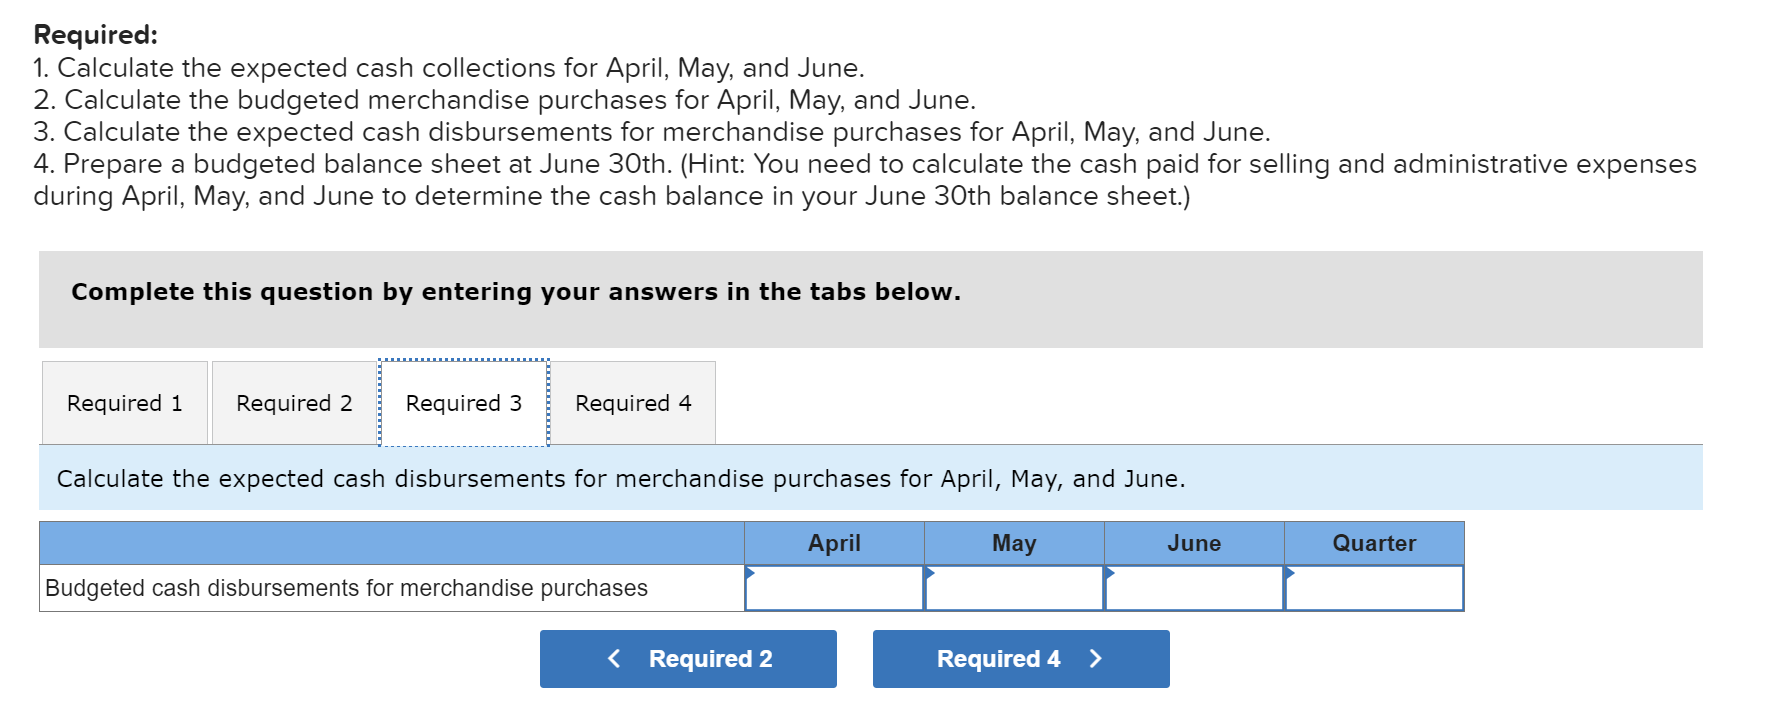Screen dimensions: 1772x703
Task: Open the Required 2 tab
Action: click(x=294, y=402)
